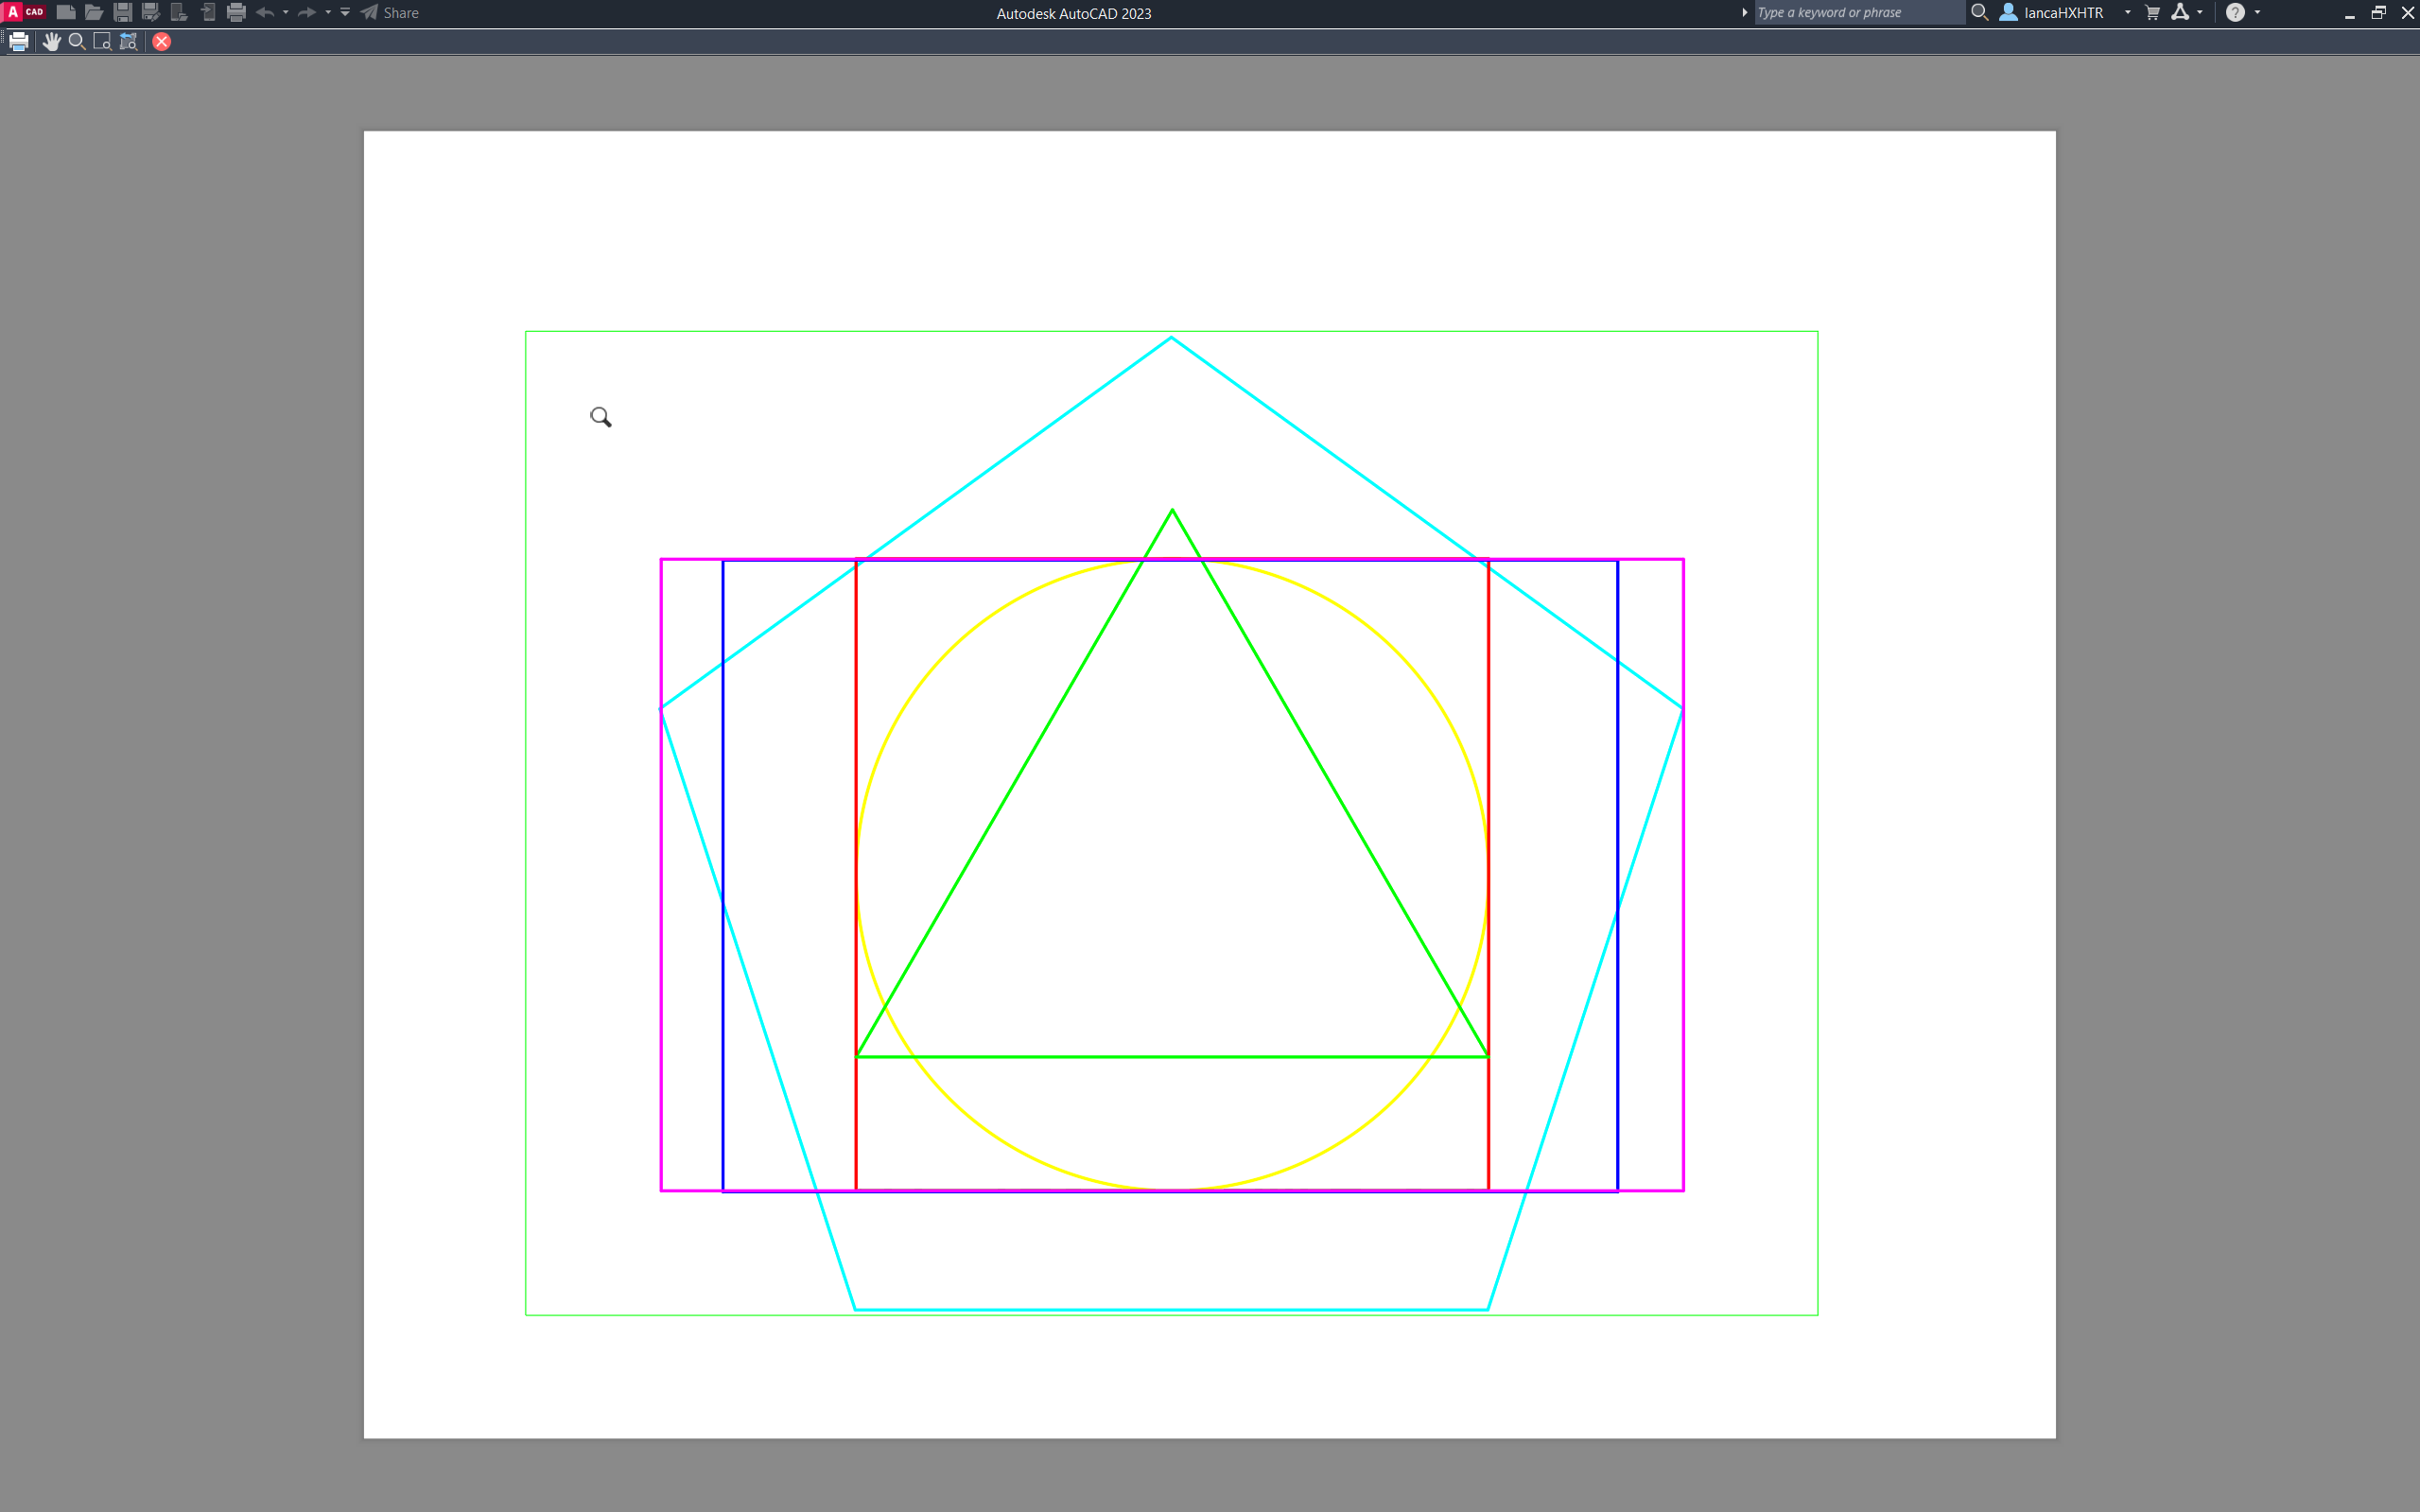Expand the Autodesk triangle icon dropdown
Viewport: 2420px width, 1512px height.
point(2200,12)
